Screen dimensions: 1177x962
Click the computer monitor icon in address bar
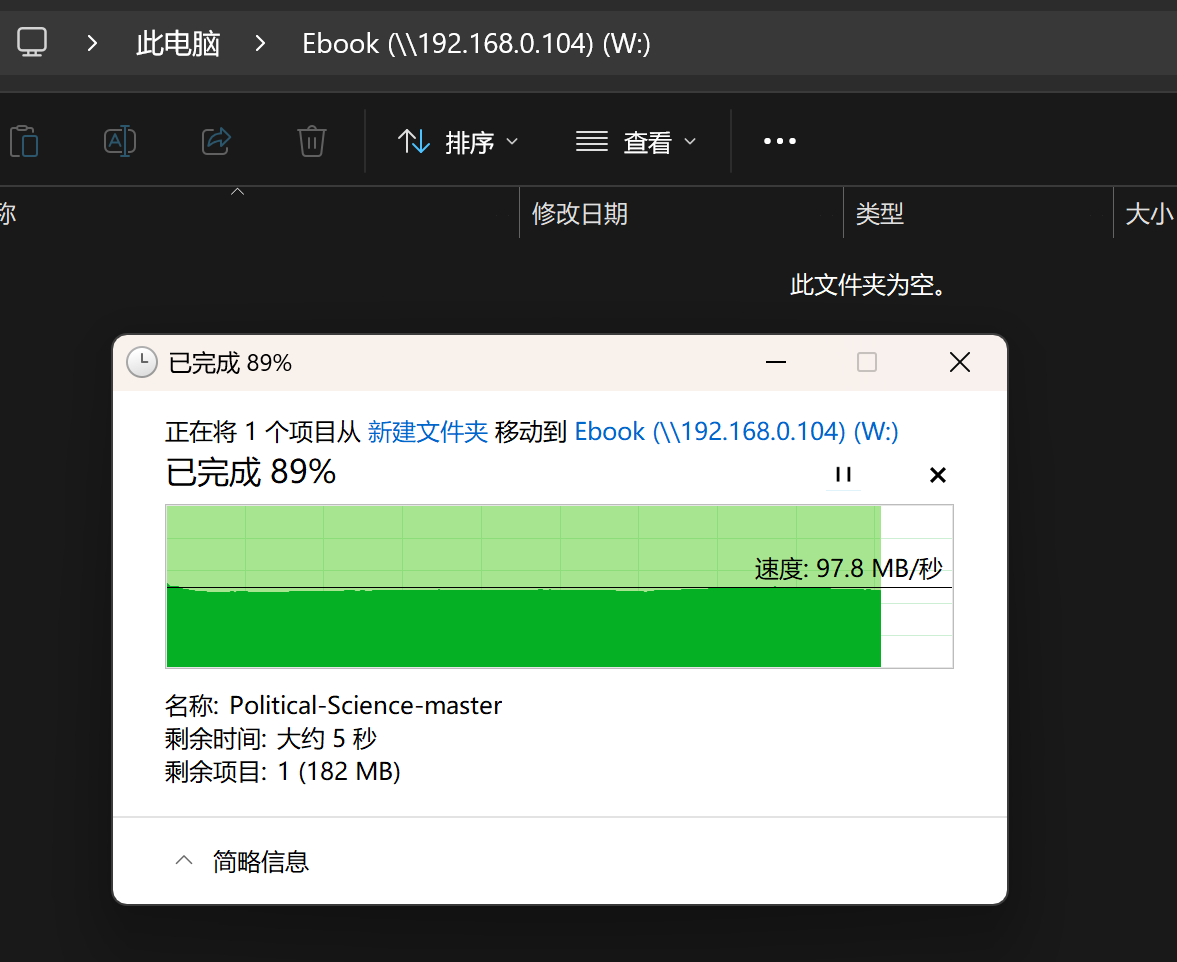pyautogui.click(x=32, y=43)
